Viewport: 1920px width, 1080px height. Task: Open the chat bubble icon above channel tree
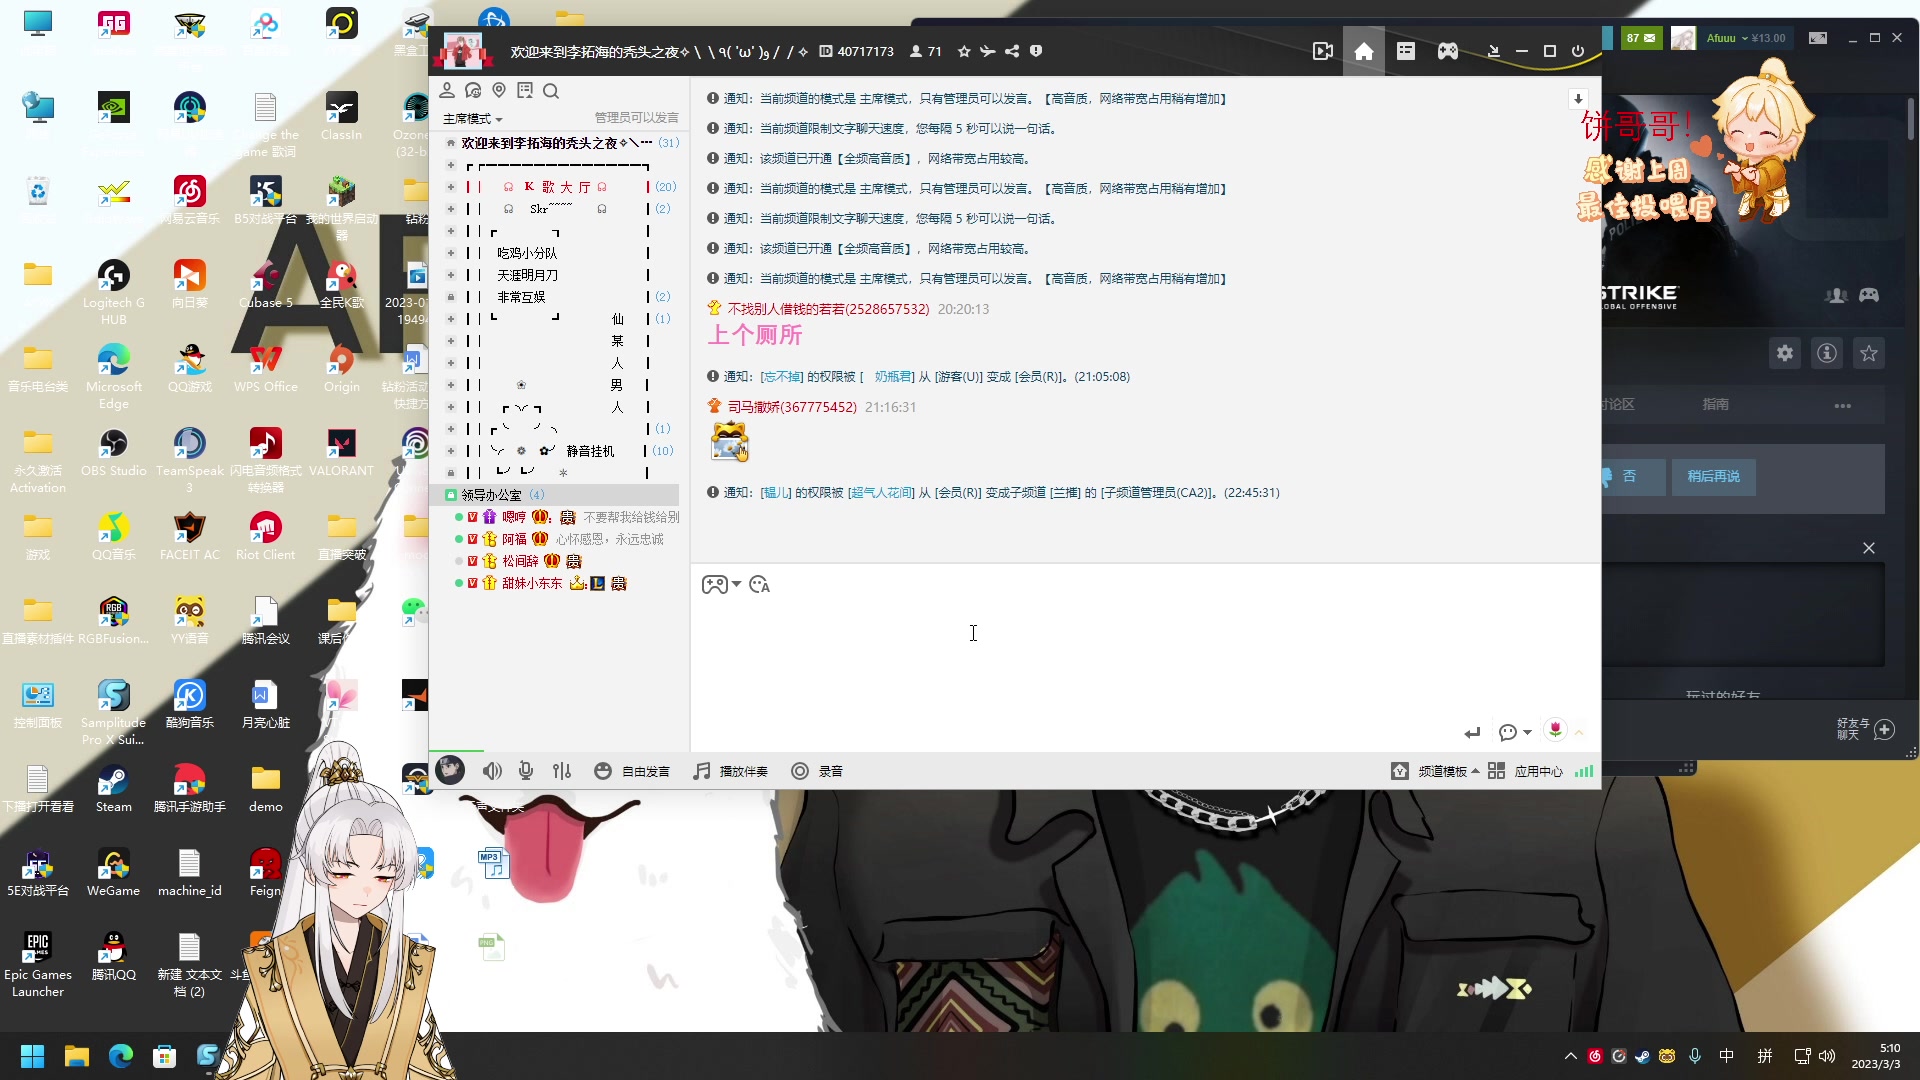tap(473, 91)
